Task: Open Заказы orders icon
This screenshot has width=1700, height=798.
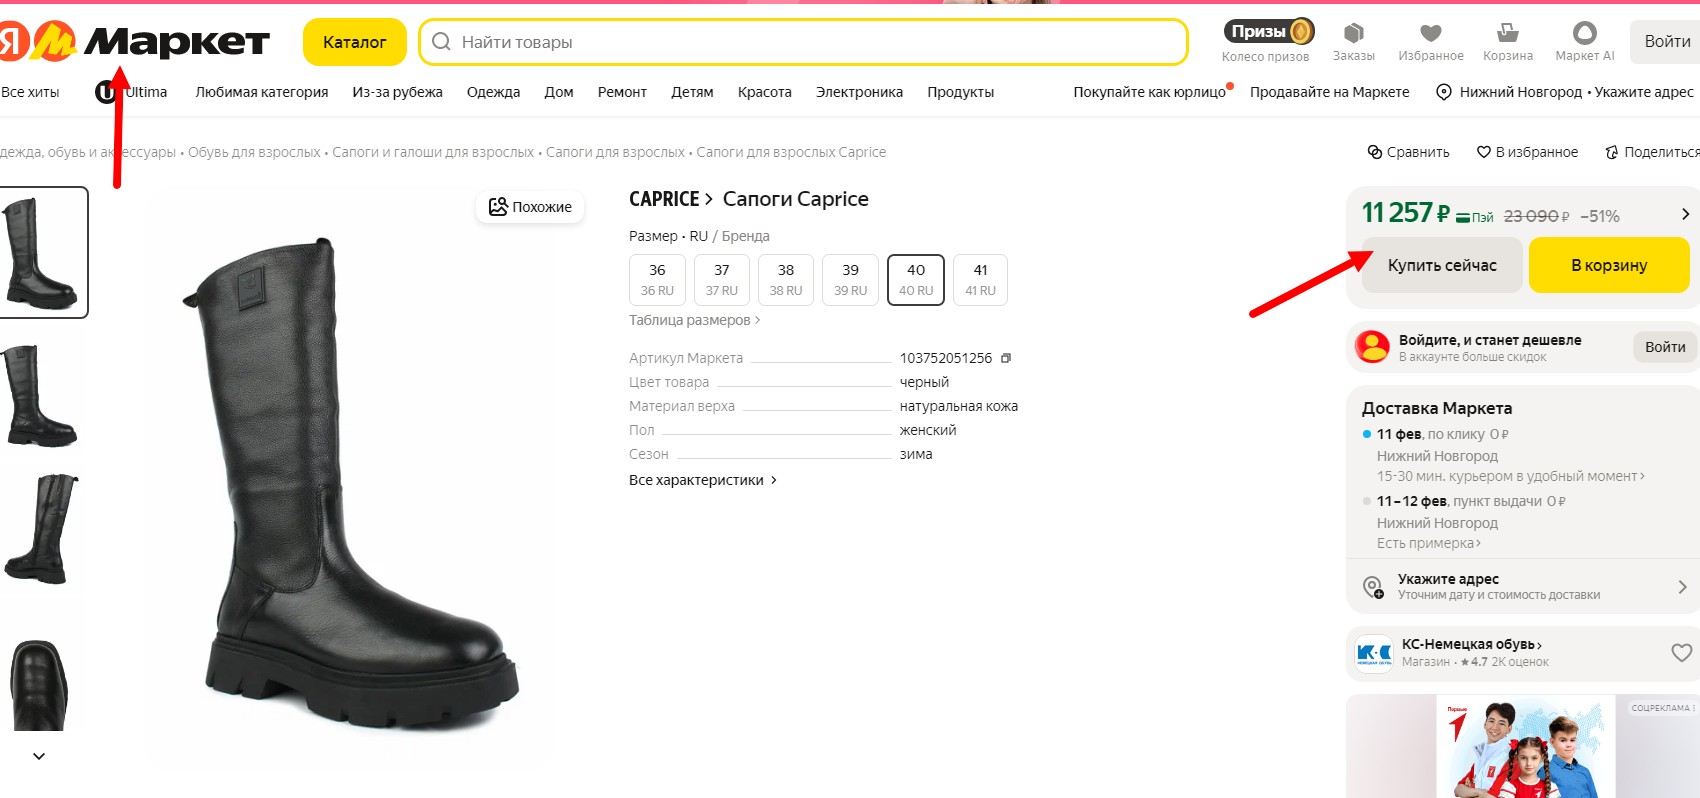Action: tap(1354, 42)
